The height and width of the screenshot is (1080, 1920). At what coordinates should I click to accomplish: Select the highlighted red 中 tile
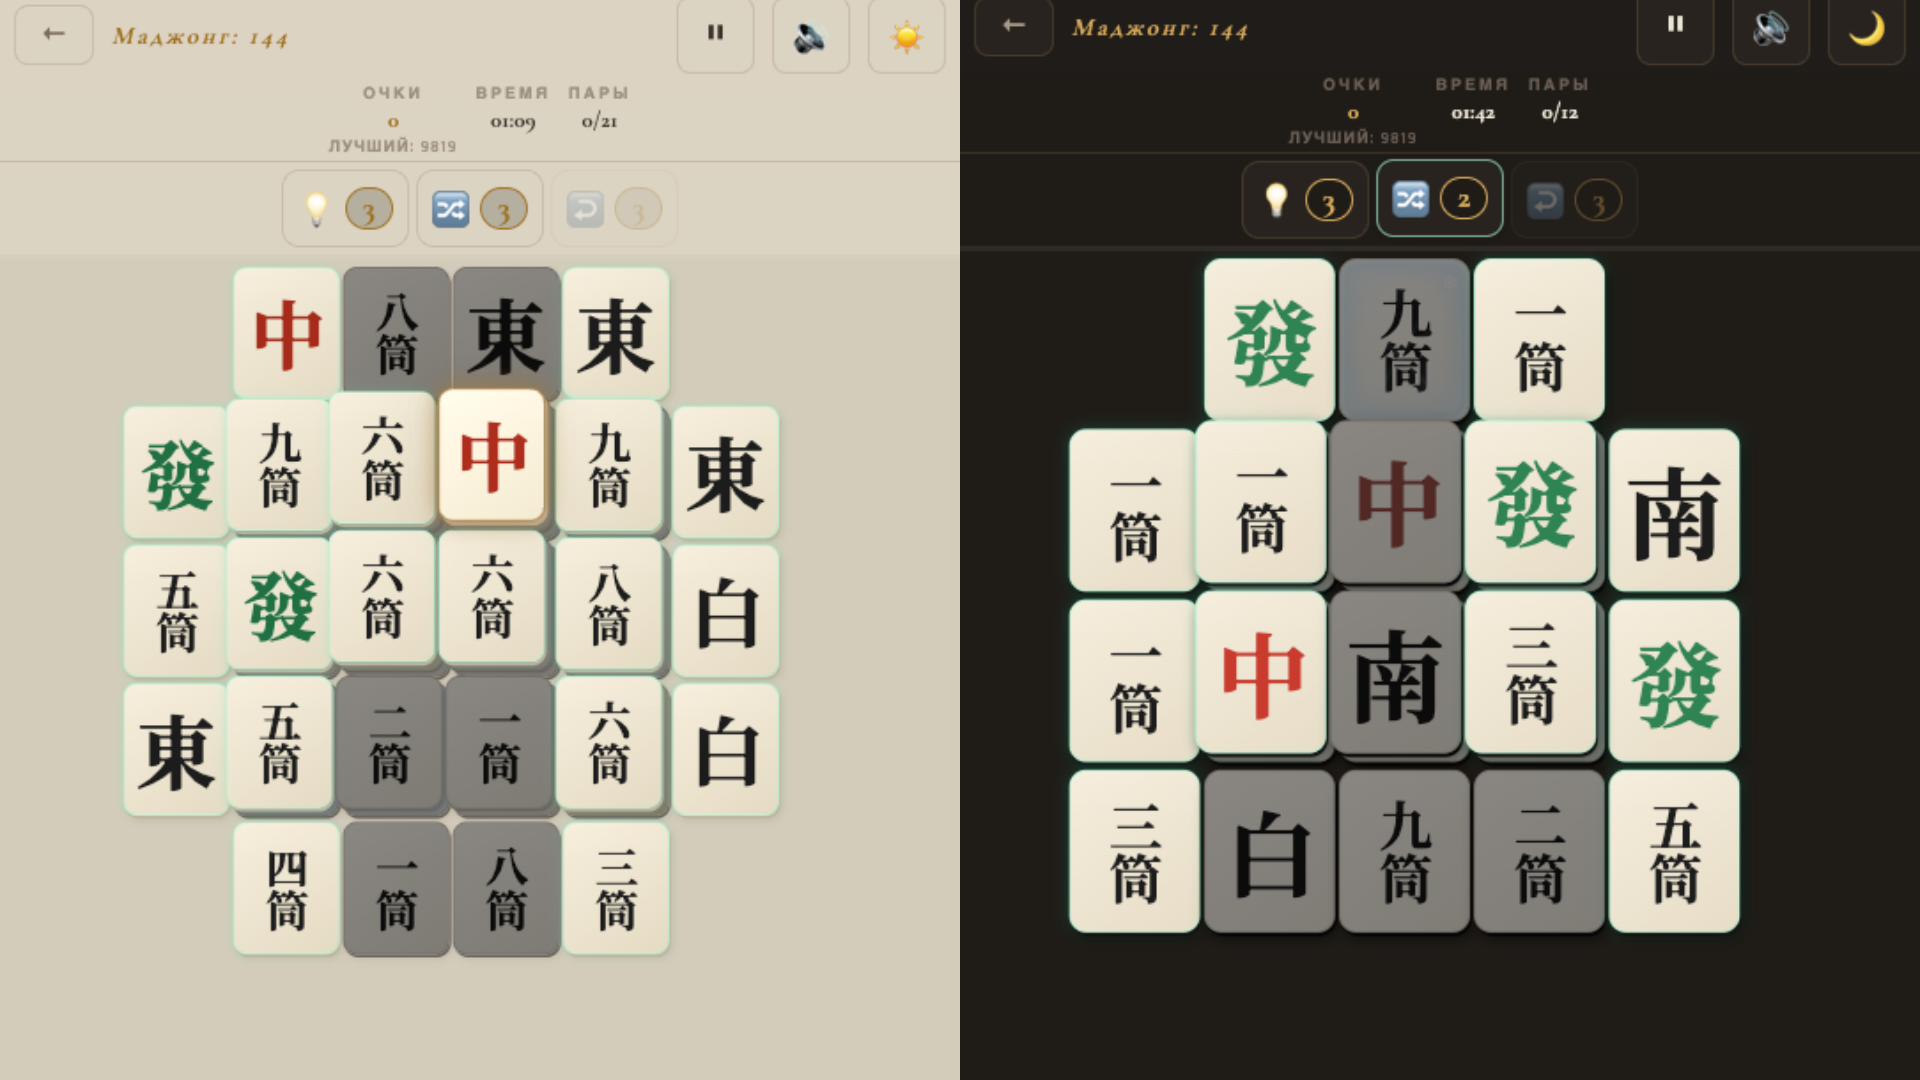pos(492,455)
